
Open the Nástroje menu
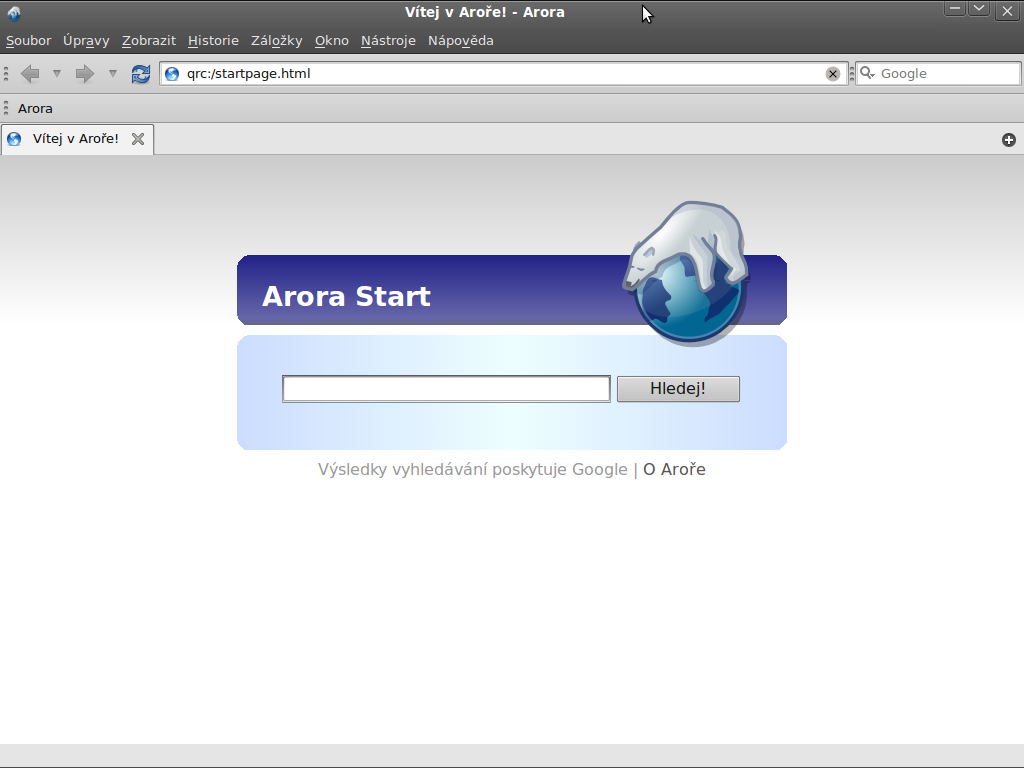tap(389, 40)
